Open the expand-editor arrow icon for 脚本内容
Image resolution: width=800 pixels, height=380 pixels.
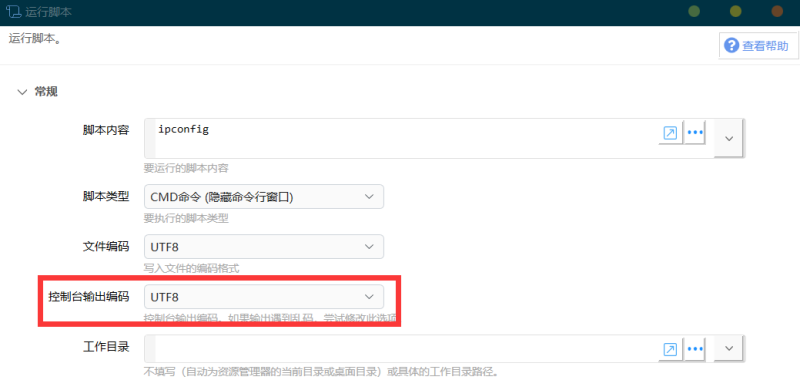[670, 133]
